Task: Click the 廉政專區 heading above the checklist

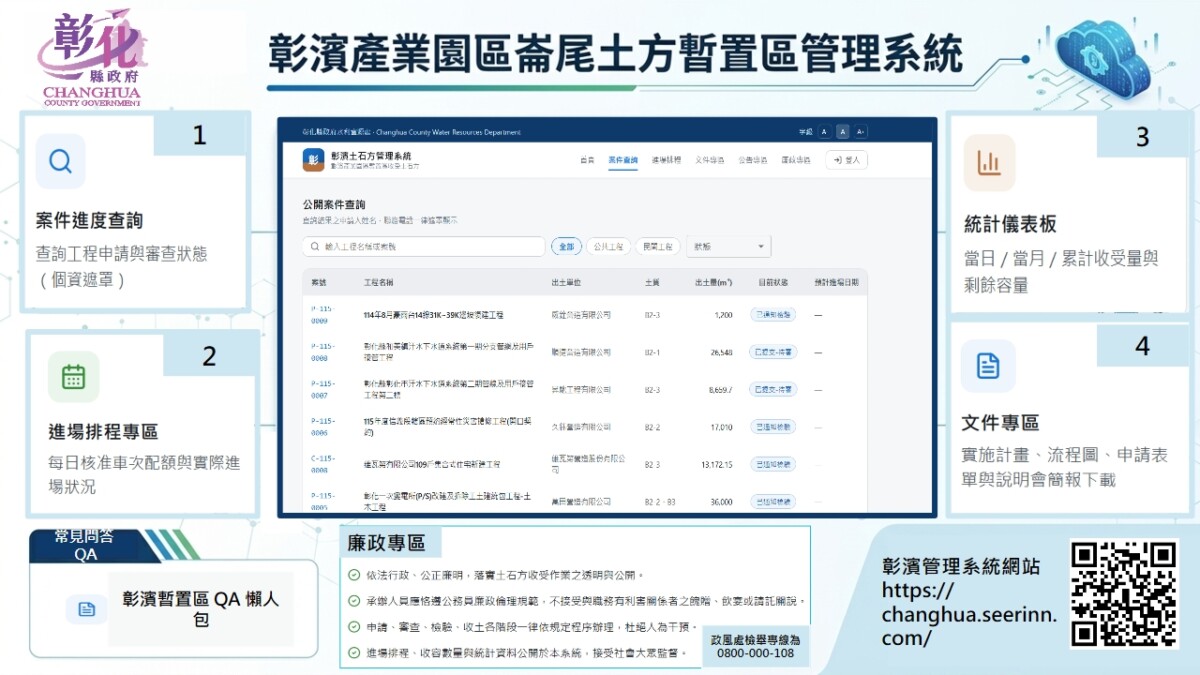Action: [387, 543]
